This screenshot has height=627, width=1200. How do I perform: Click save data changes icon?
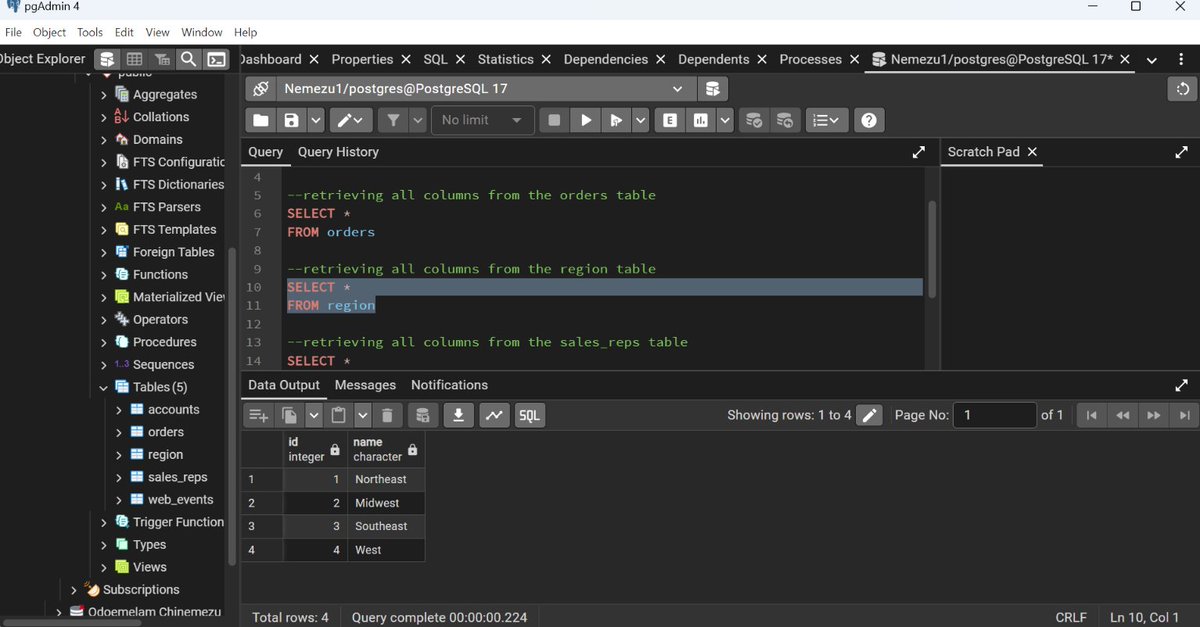point(423,415)
